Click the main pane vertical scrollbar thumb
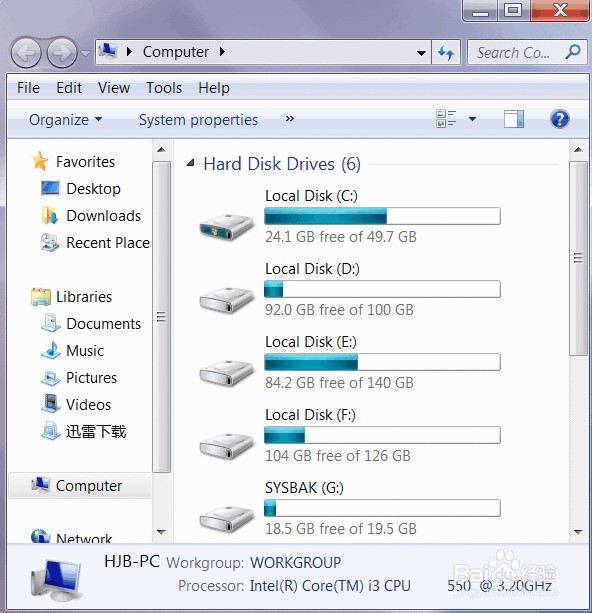The width and height of the screenshot is (592, 613). pos(578,258)
